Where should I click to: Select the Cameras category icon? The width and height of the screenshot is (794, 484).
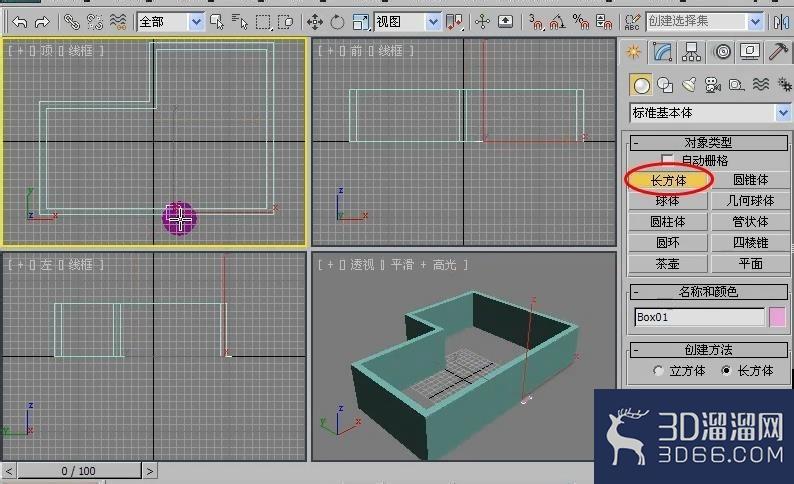(x=712, y=85)
